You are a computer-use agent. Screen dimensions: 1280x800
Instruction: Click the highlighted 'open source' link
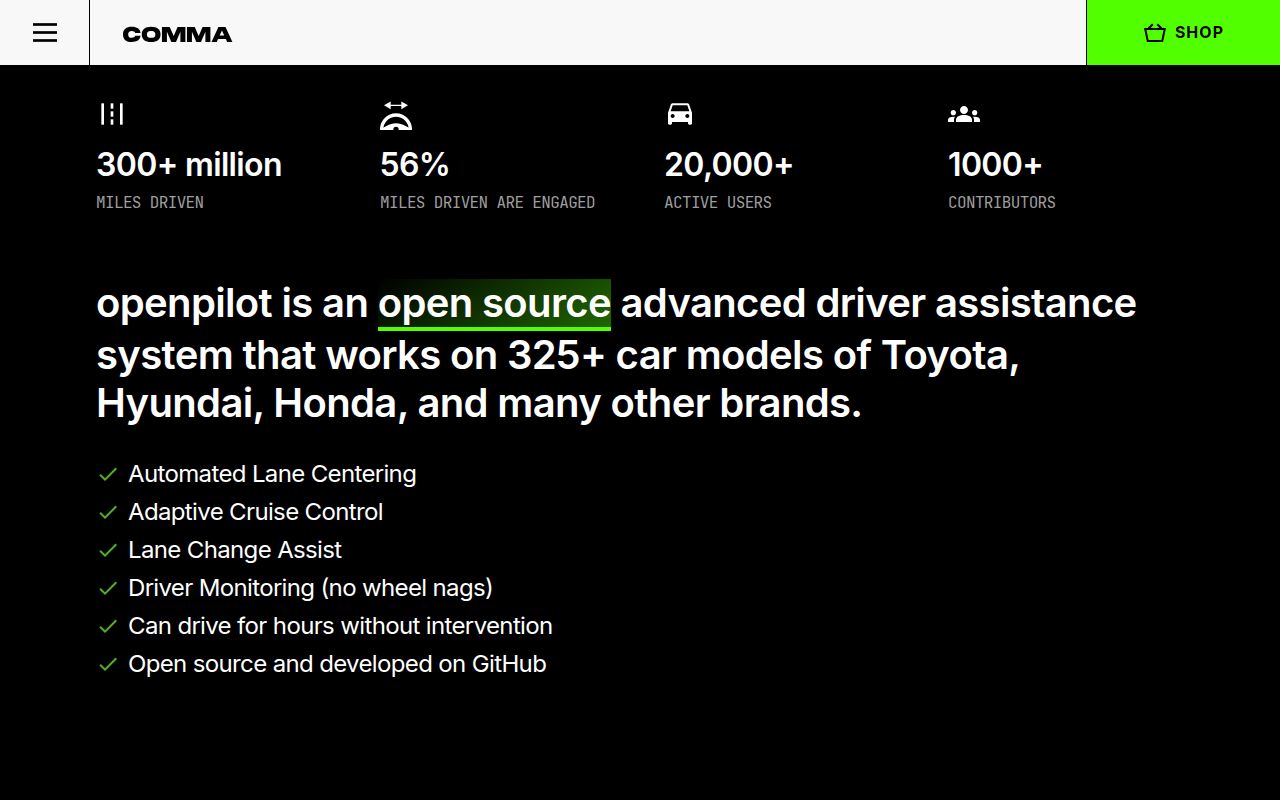pyautogui.click(x=494, y=303)
